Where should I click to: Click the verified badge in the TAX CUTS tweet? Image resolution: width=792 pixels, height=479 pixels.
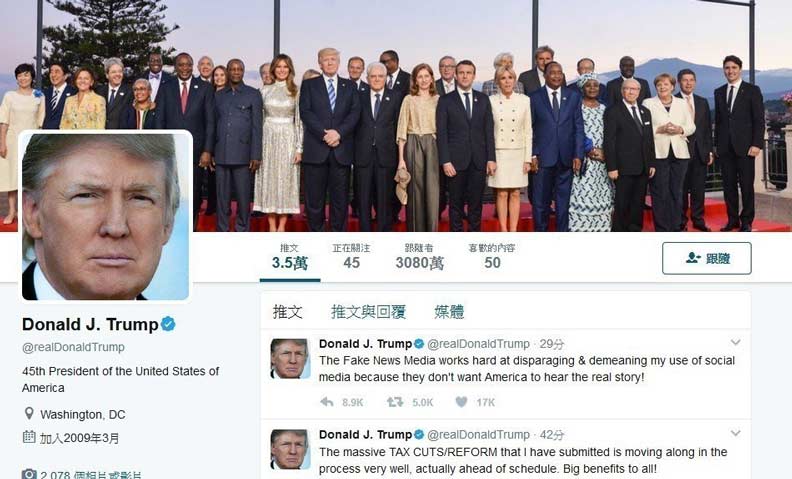click(x=419, y=435)
